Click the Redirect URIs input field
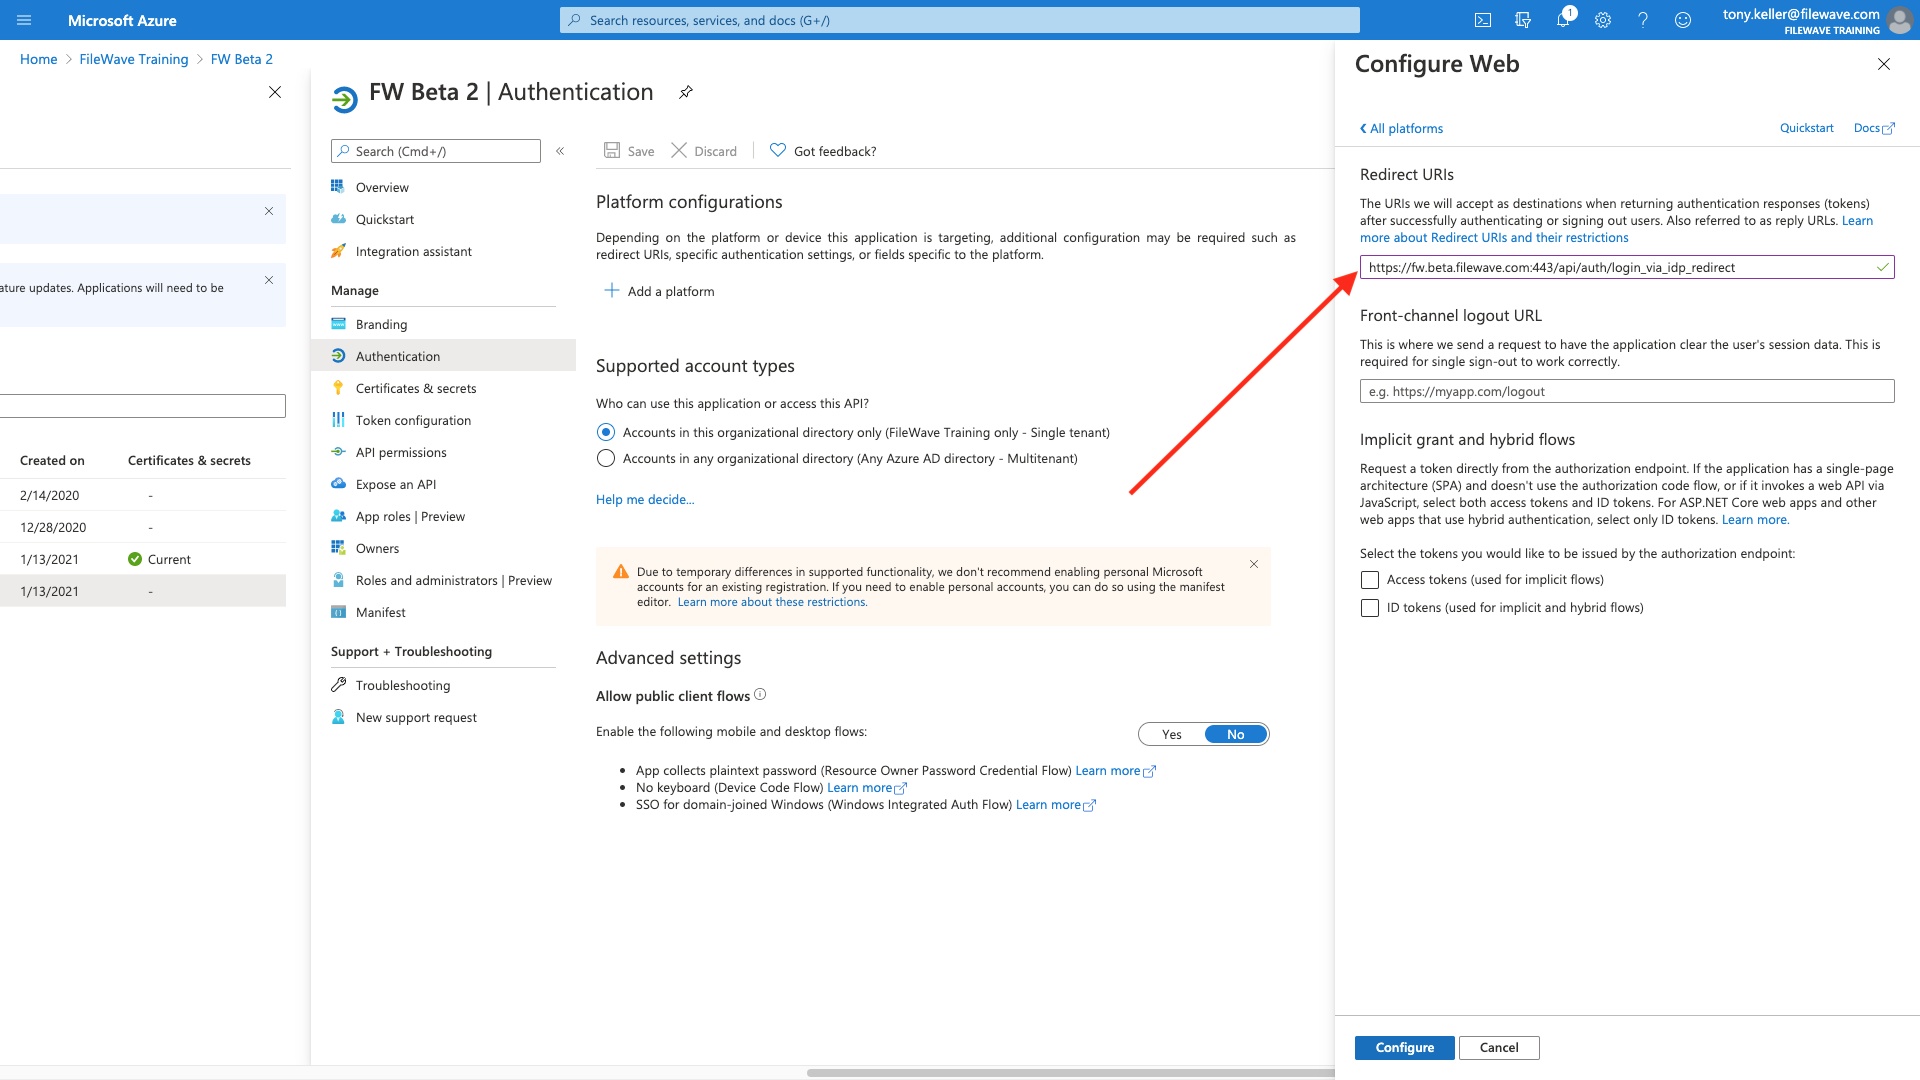This screenshot has height=1080, width=1920. [1627, 267]
